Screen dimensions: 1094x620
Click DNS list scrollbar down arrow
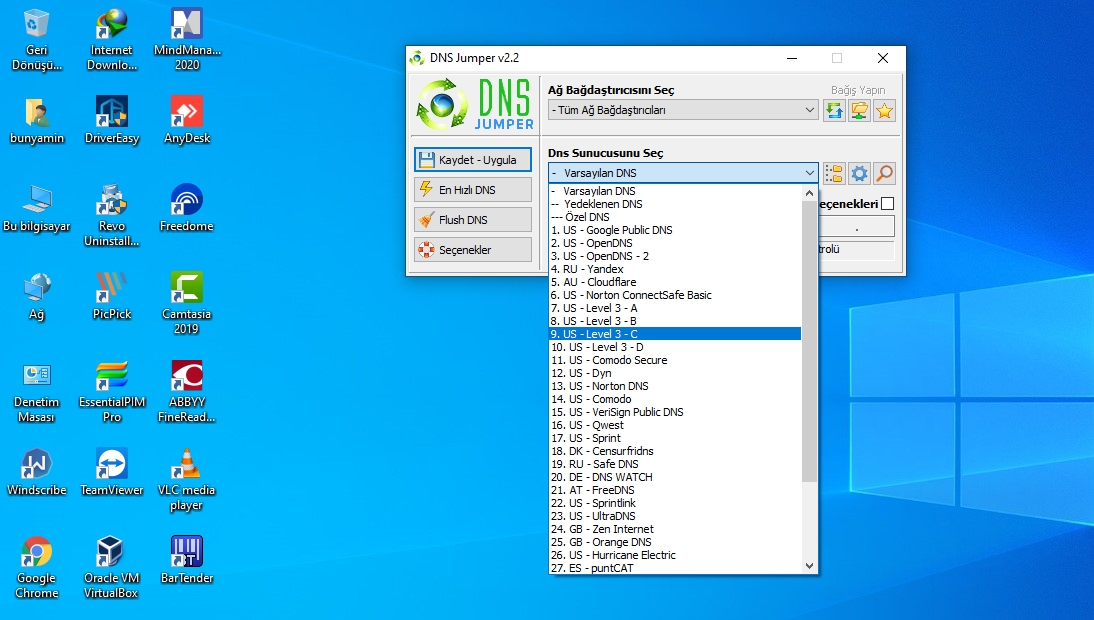pyautogui.click(x=809, y=566)
